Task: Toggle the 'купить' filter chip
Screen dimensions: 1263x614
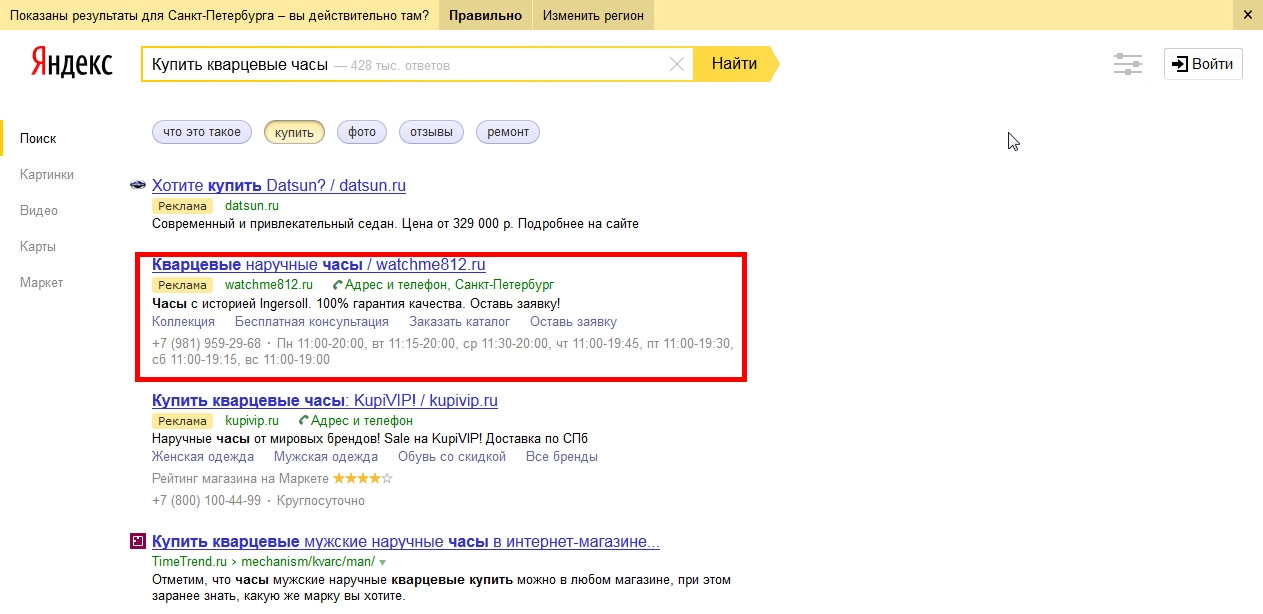Action: [x=294, y=132]
